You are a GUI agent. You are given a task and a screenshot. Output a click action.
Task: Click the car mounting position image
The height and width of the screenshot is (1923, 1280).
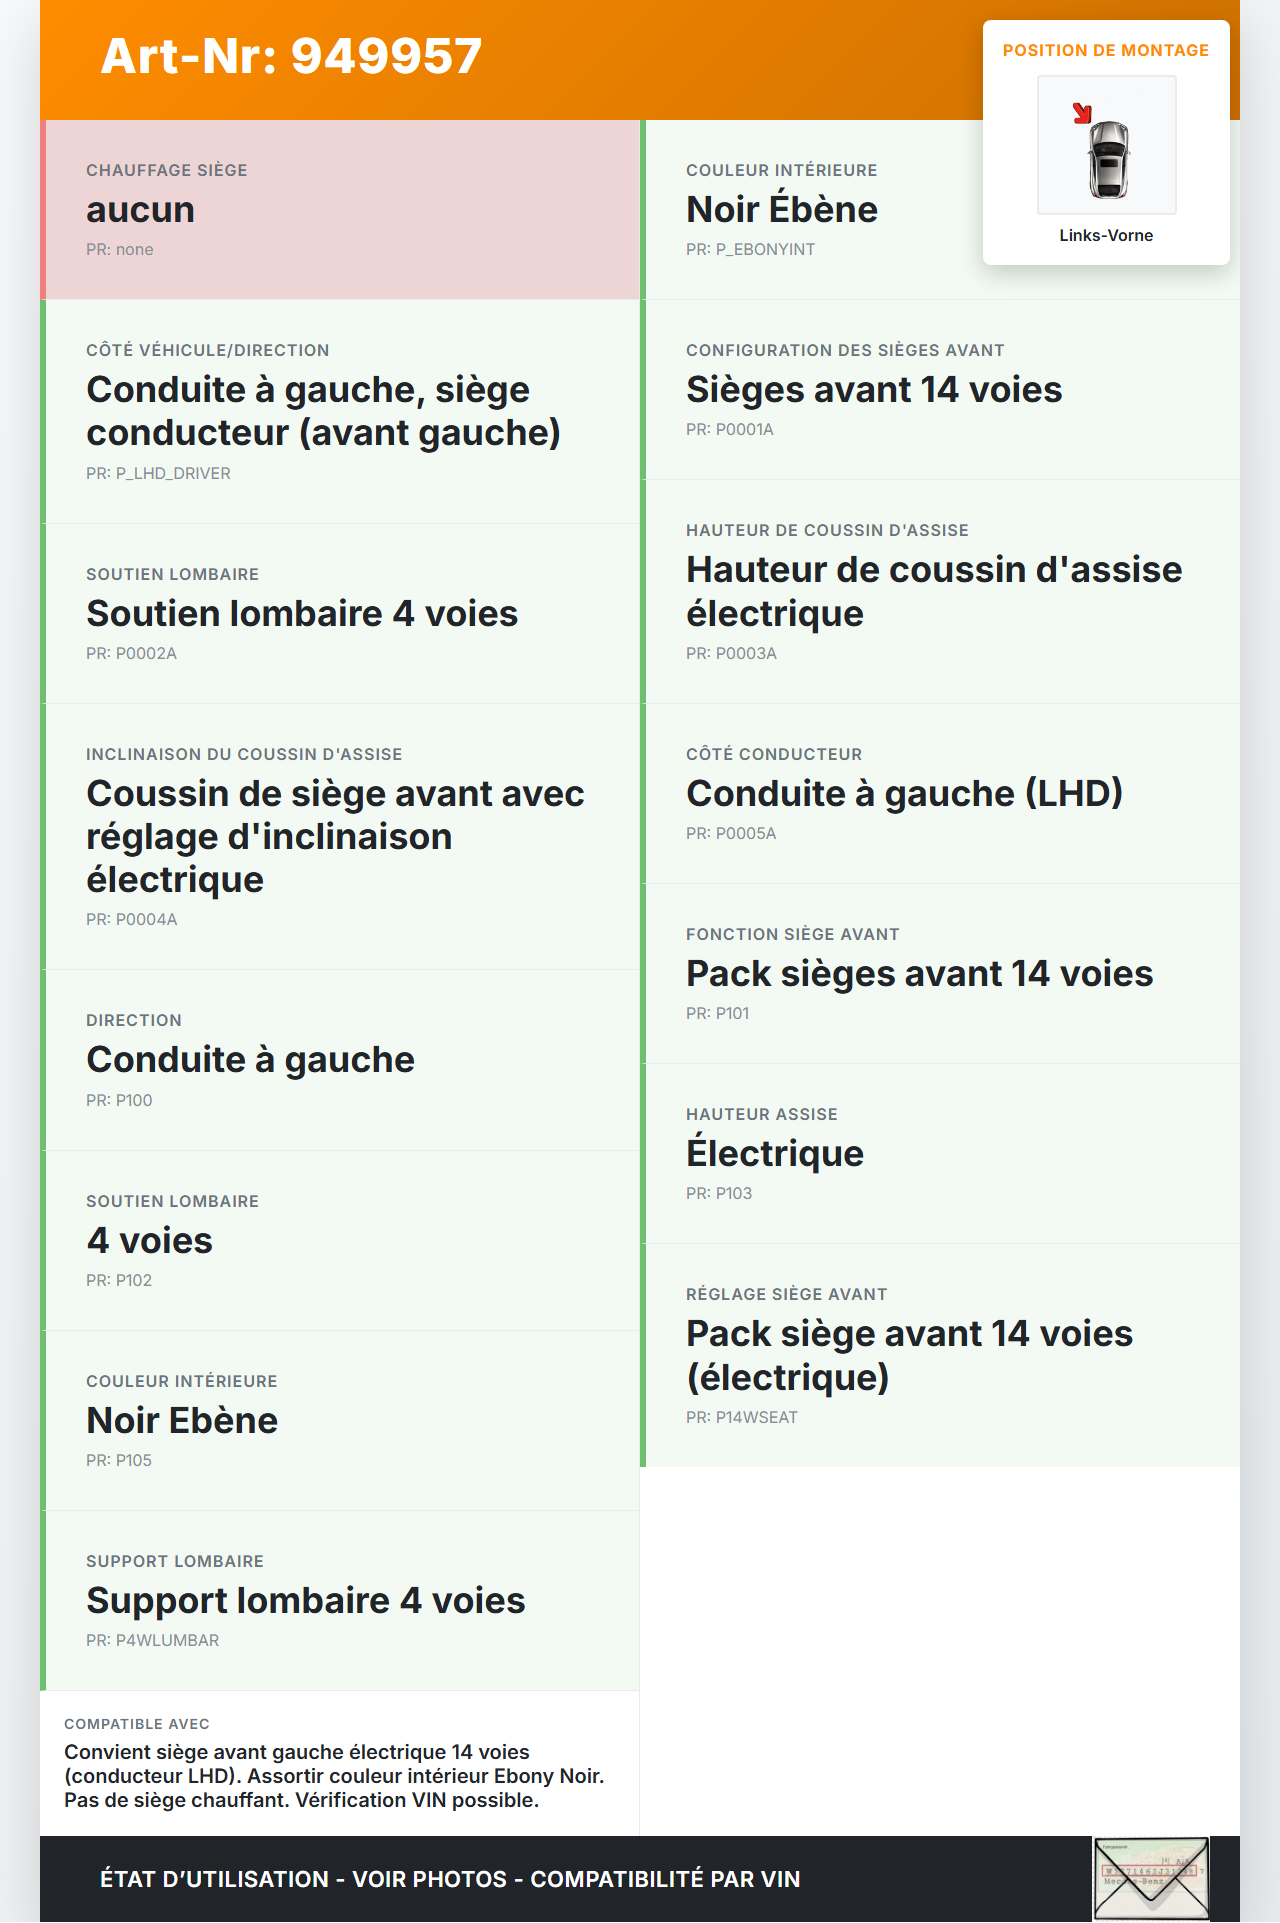tap(1107, 146)
